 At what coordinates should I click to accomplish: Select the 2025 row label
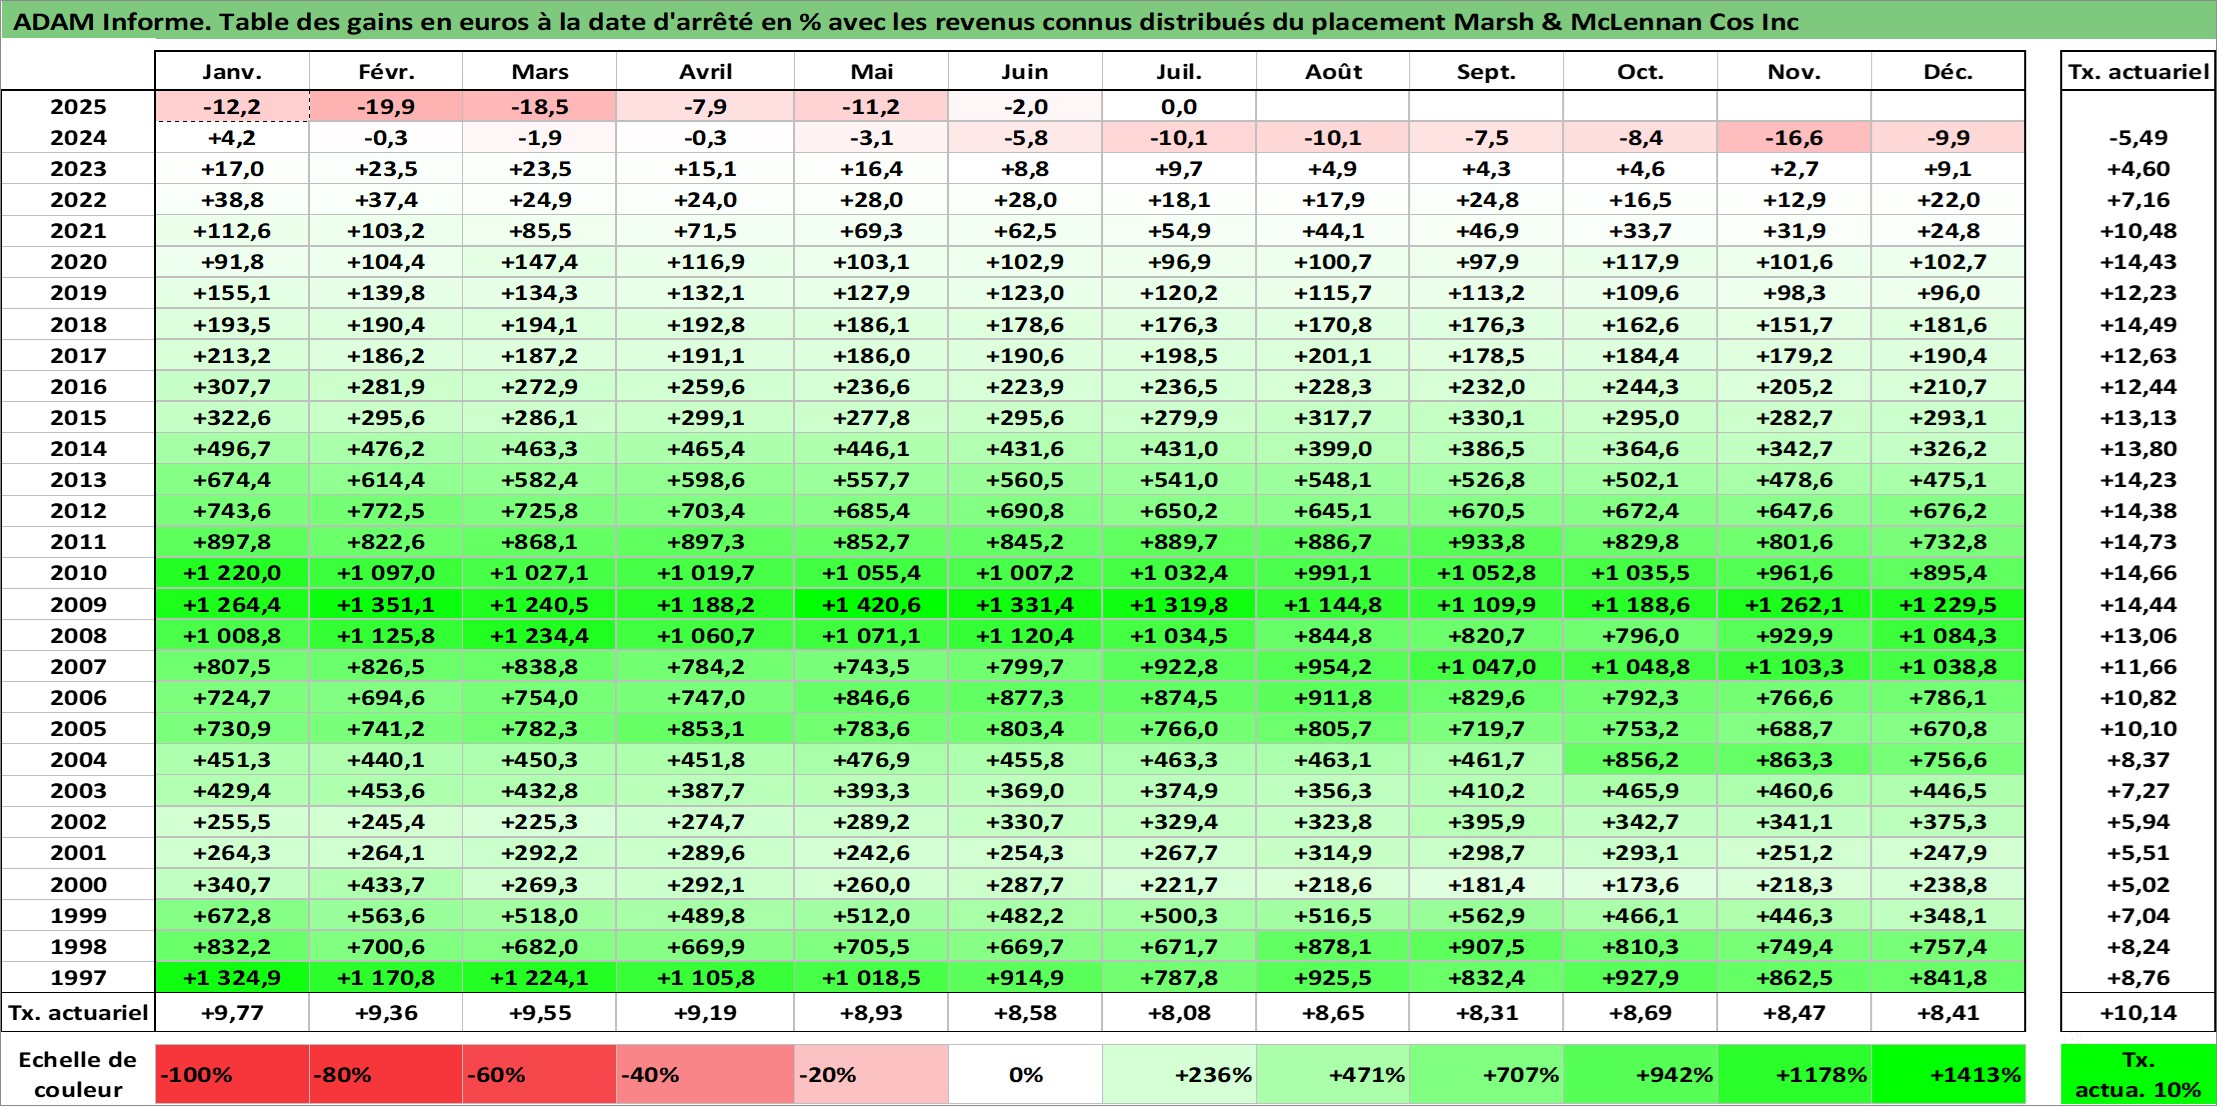[78, 107]
